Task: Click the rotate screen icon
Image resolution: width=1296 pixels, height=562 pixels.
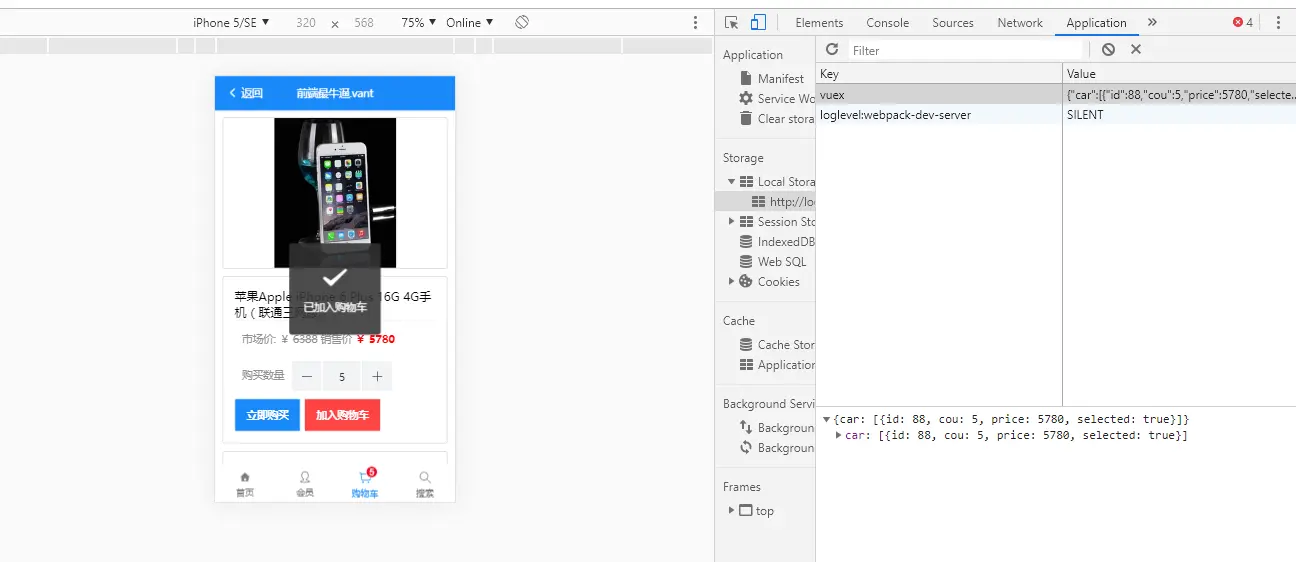Action: [522, 22]
